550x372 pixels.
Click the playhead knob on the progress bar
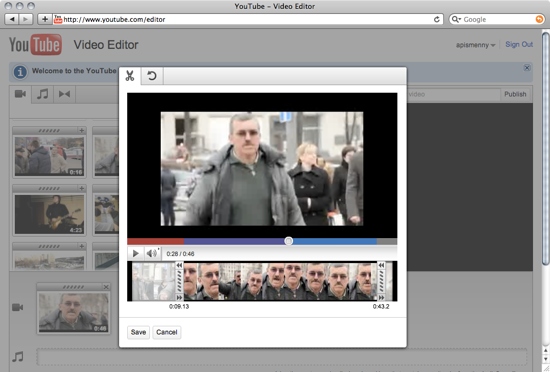pos(288,241)
